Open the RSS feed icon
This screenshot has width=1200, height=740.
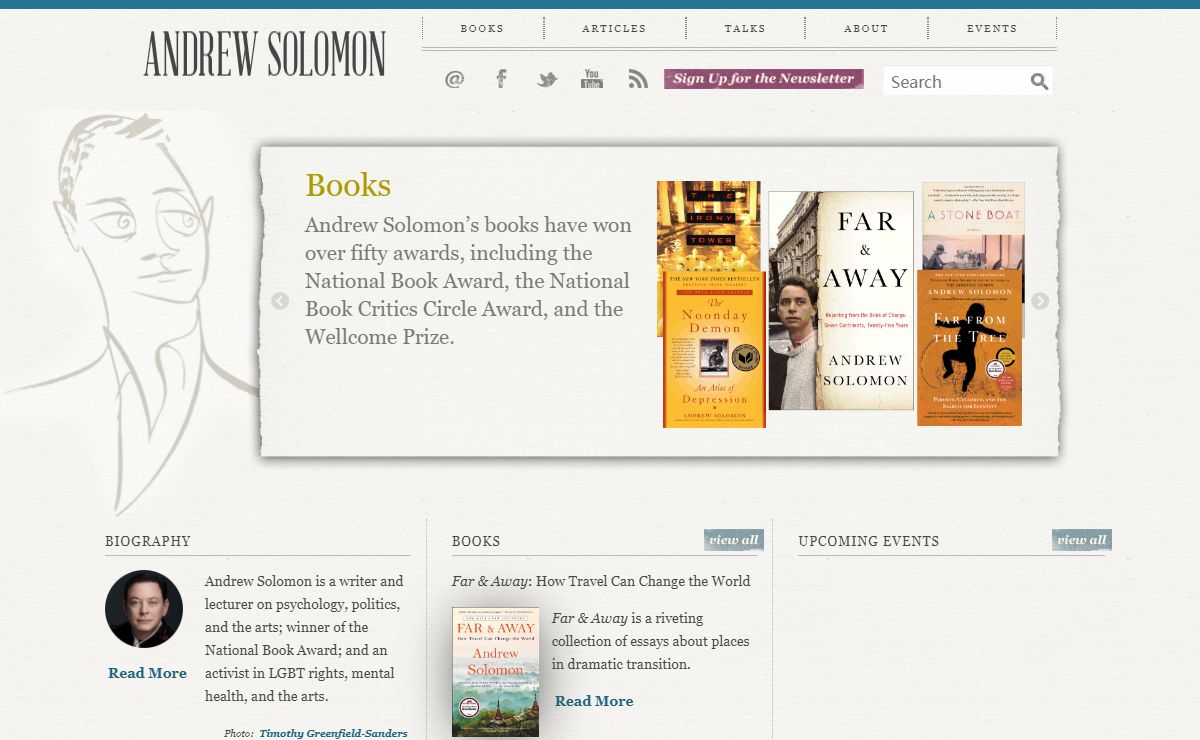click(638, 79)
